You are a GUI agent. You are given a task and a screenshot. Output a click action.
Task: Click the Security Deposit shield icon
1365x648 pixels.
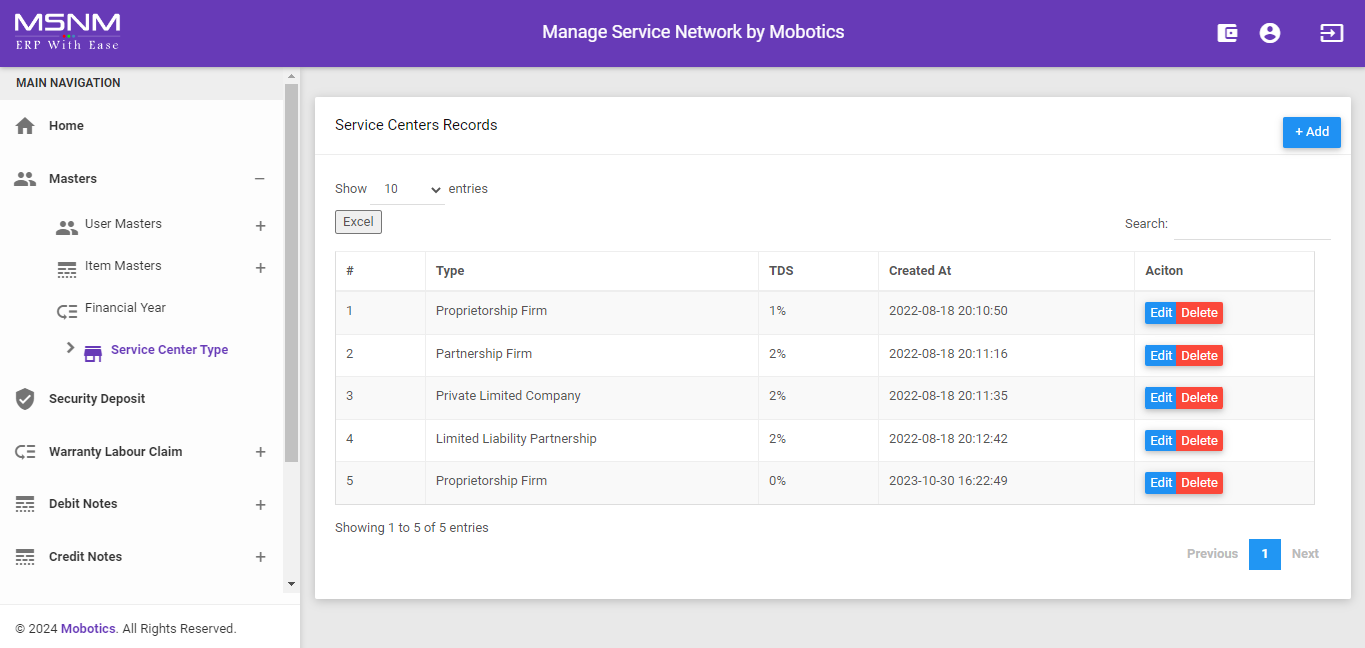pyautogui.click(x=26, y=399)
